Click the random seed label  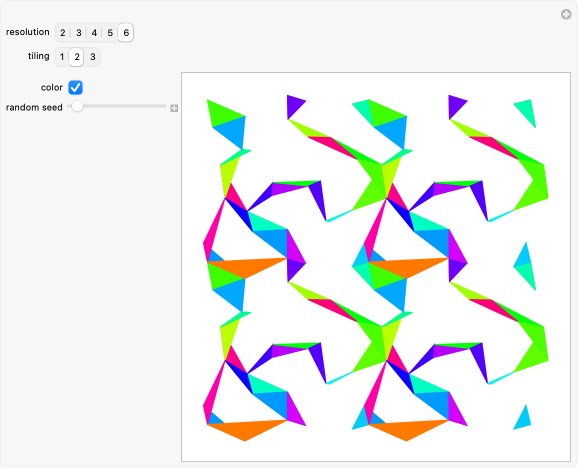(34, 107)
